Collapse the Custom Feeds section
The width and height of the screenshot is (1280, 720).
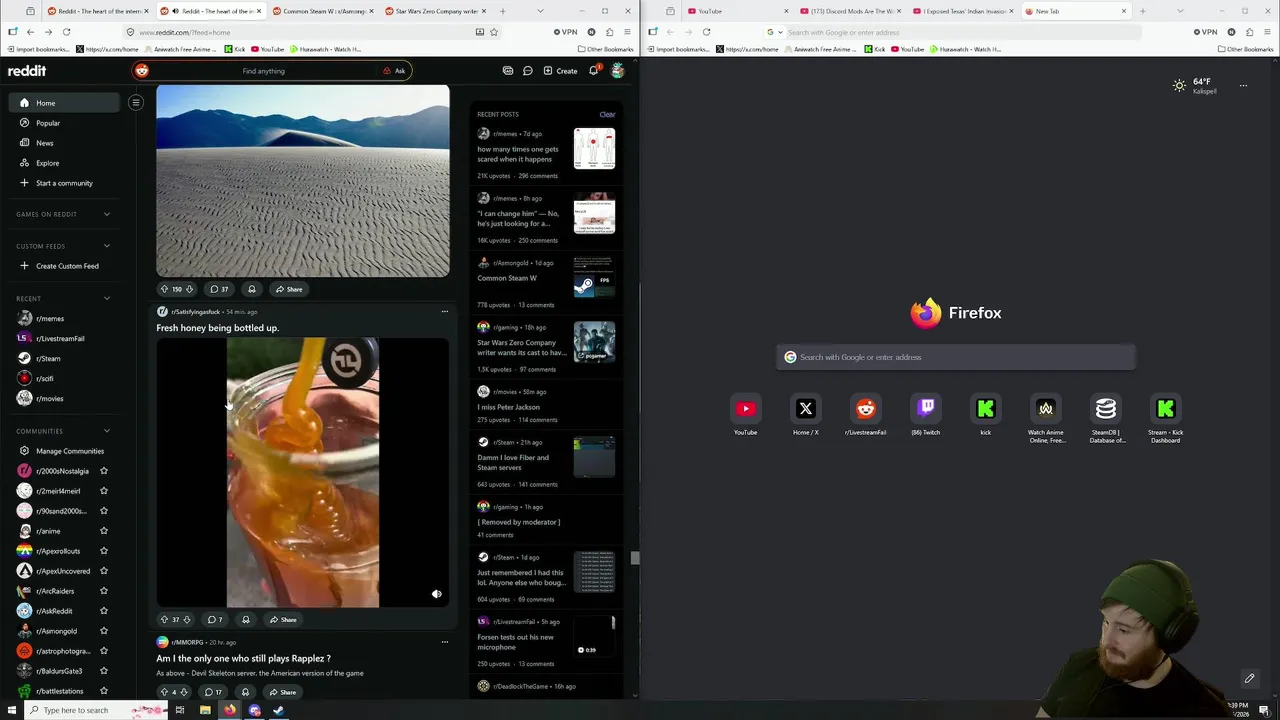[107, 246]
